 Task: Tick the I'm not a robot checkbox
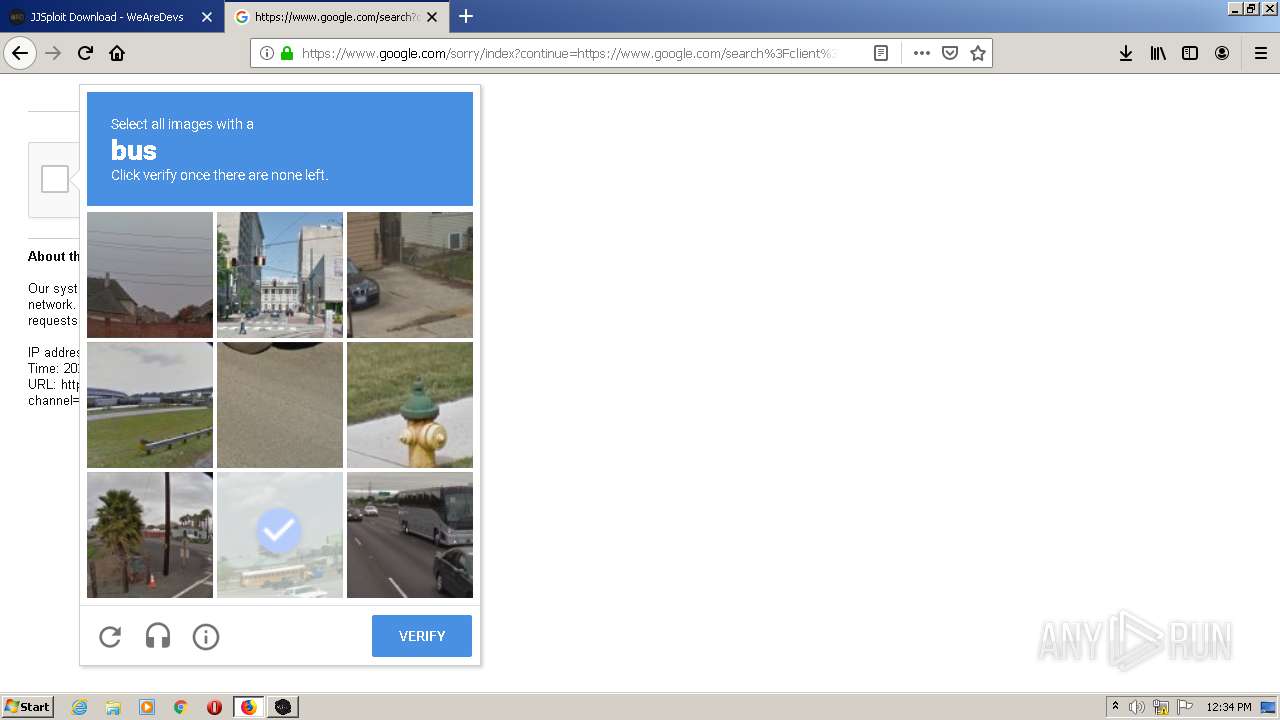(x=55, y=179)
